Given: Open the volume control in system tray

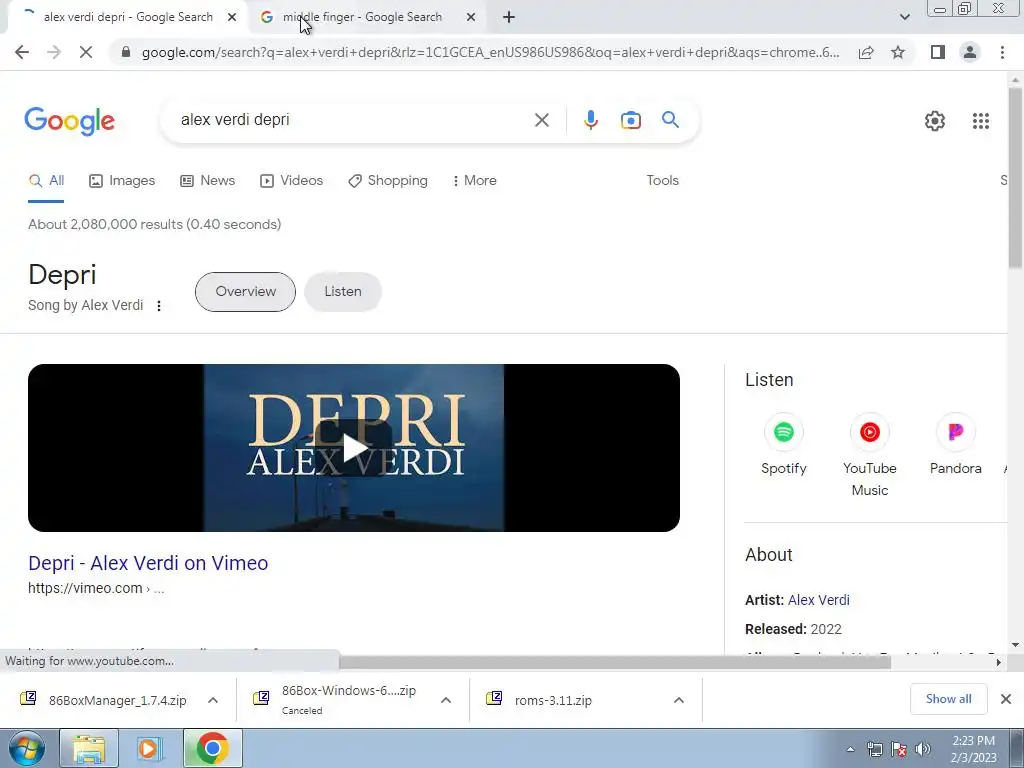Looking at the screenshot, I should point(923,749).
